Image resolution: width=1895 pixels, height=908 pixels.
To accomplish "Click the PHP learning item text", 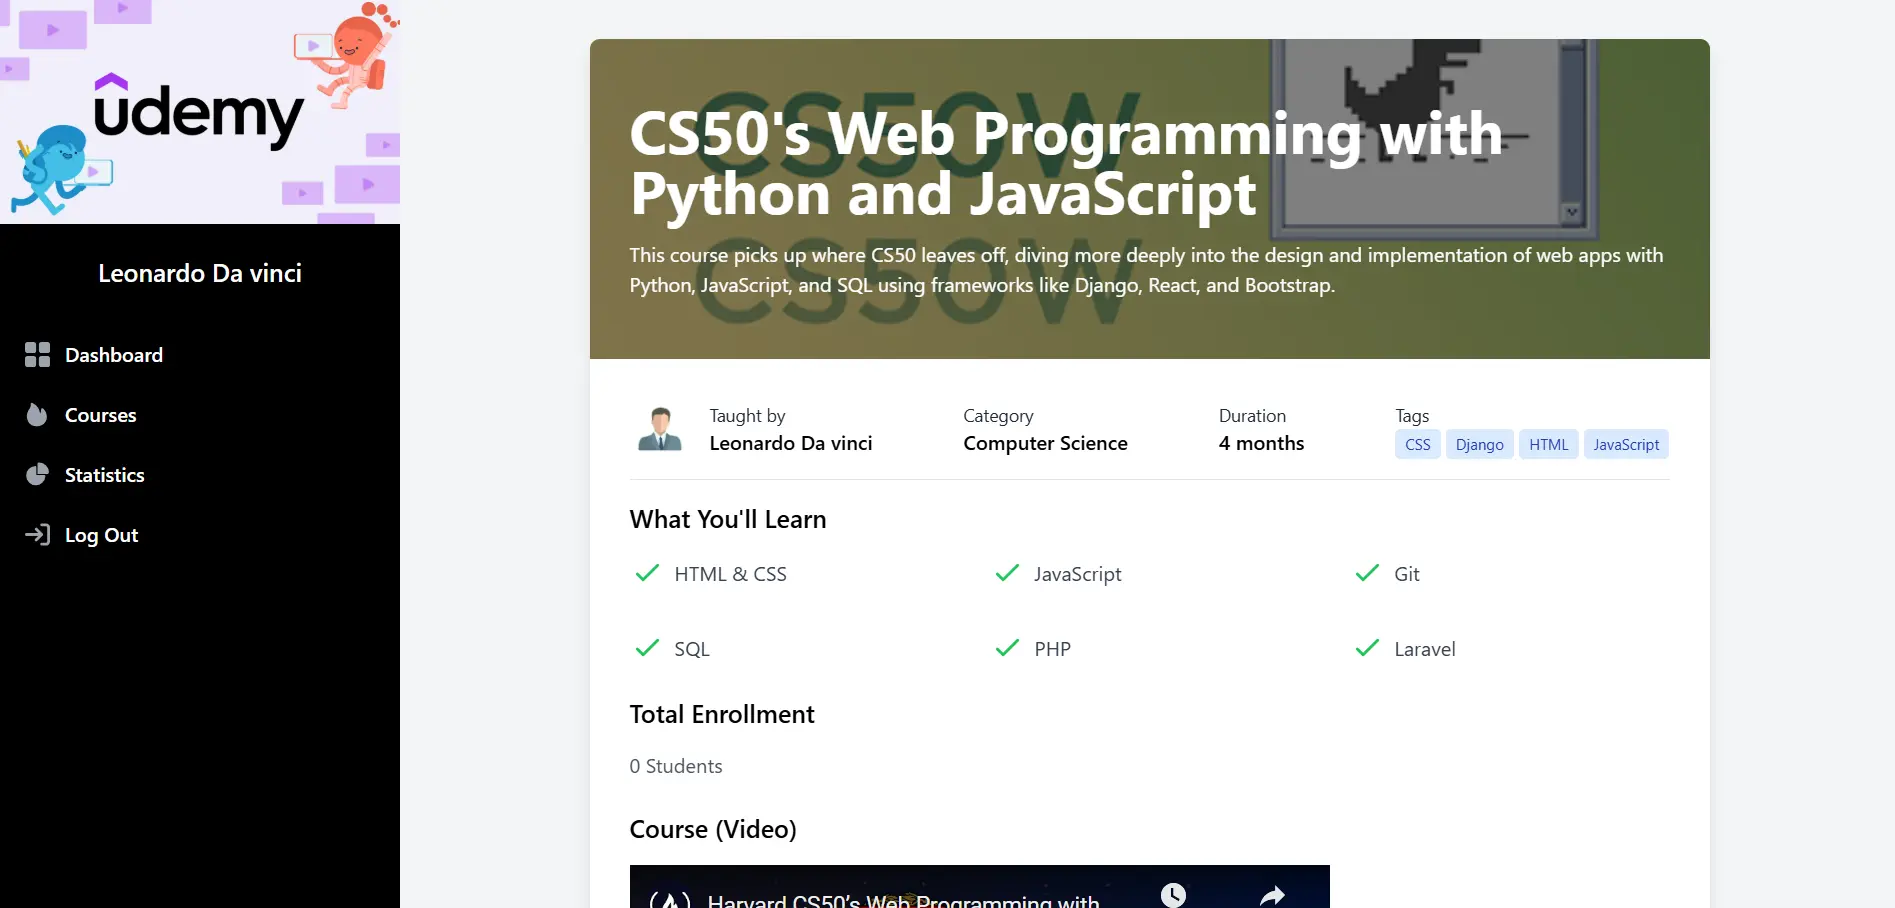I will coord(1053,649).
